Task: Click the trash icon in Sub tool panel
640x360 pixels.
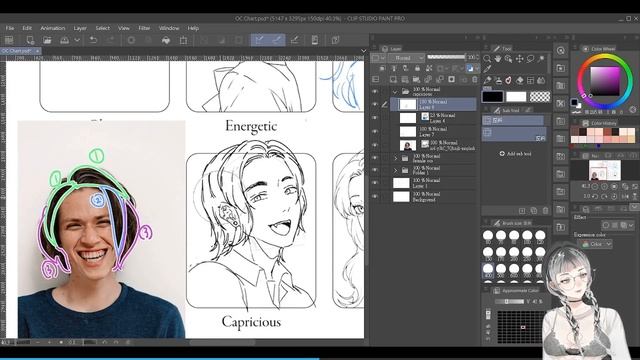Action: coord(546,211)
